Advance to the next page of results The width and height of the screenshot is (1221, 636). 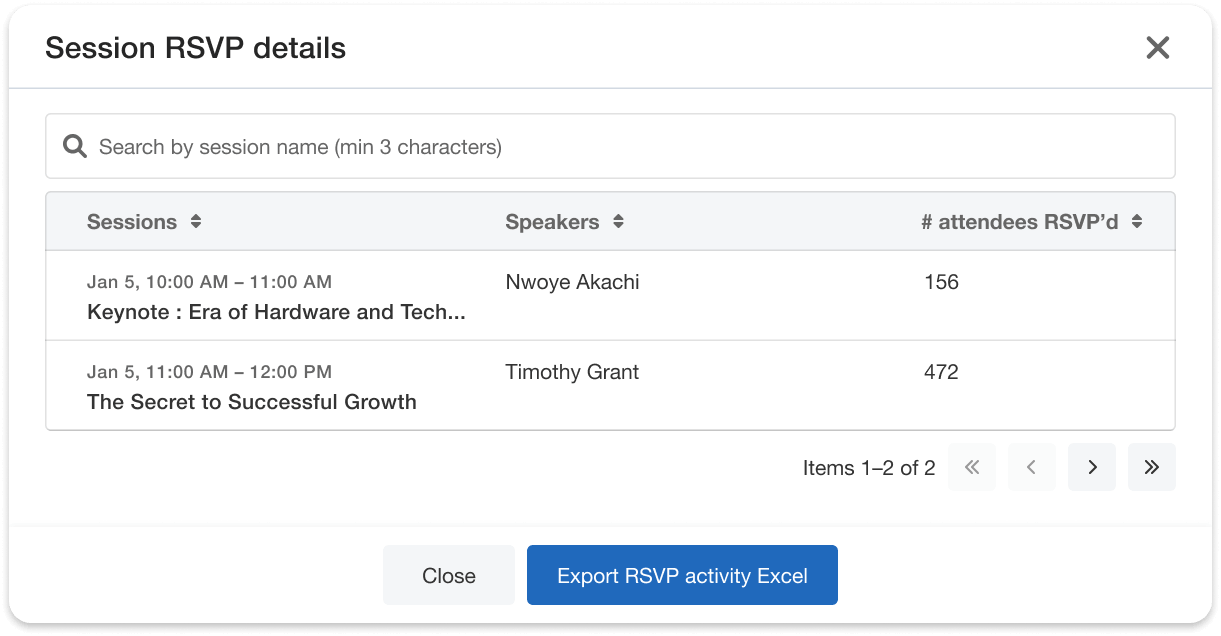point(1092,467)
